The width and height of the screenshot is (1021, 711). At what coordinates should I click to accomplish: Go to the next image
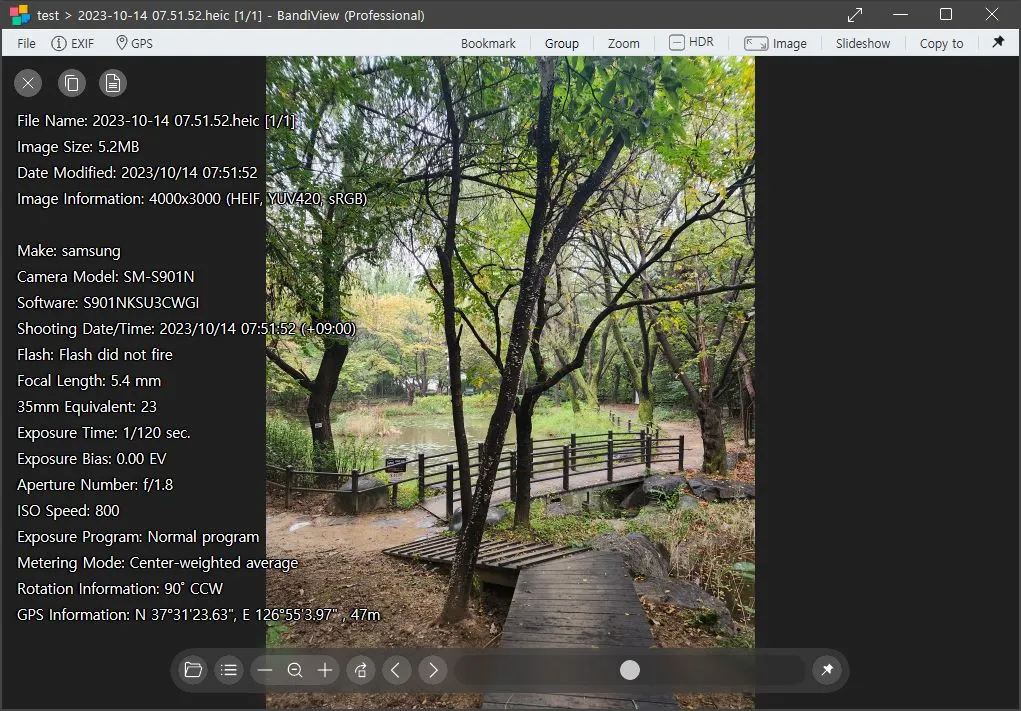pyautogui.click(x=433, y=670)
